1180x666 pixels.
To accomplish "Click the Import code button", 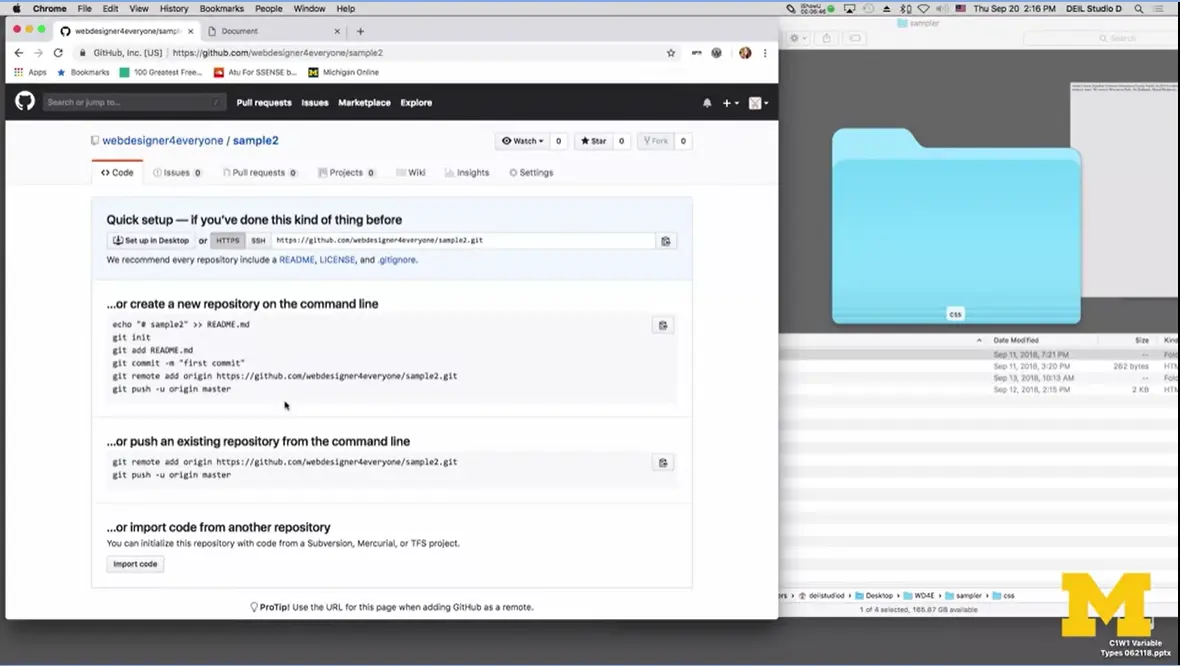I will tap(134, 563).
